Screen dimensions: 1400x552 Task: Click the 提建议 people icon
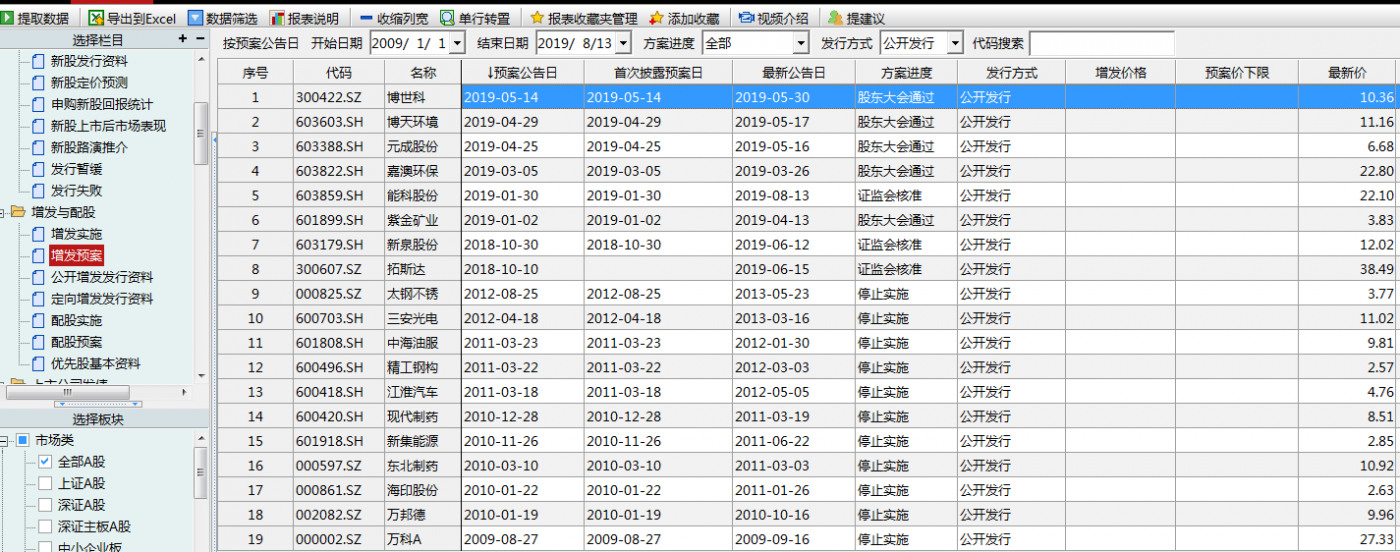click(835, 18)
